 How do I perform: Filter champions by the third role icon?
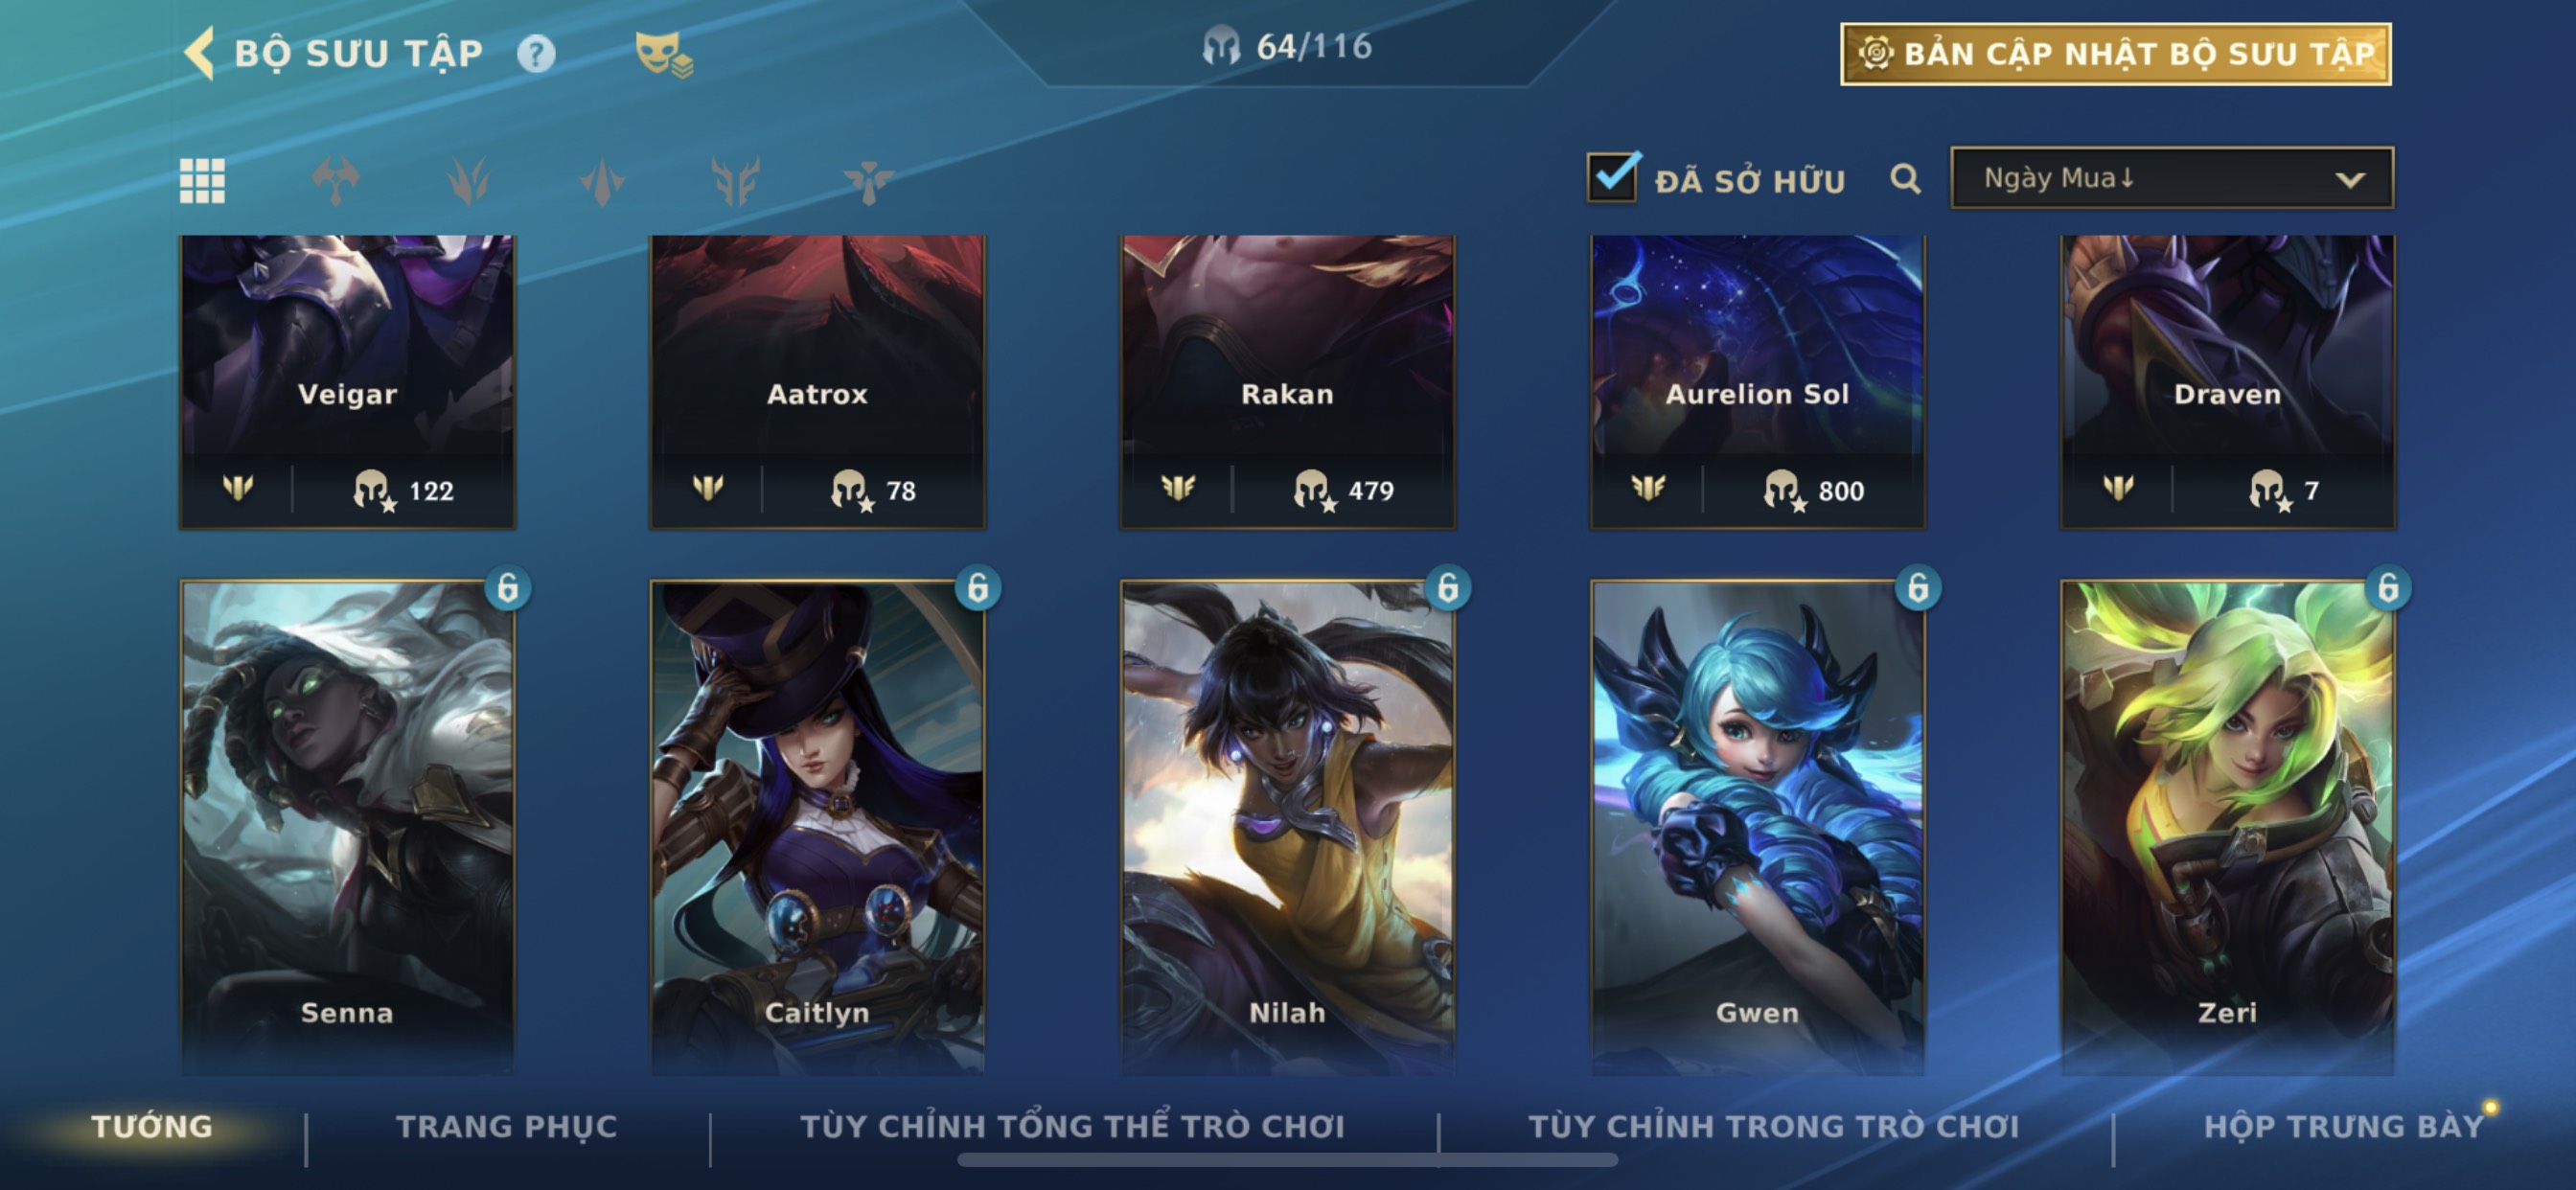click(602, 181)
